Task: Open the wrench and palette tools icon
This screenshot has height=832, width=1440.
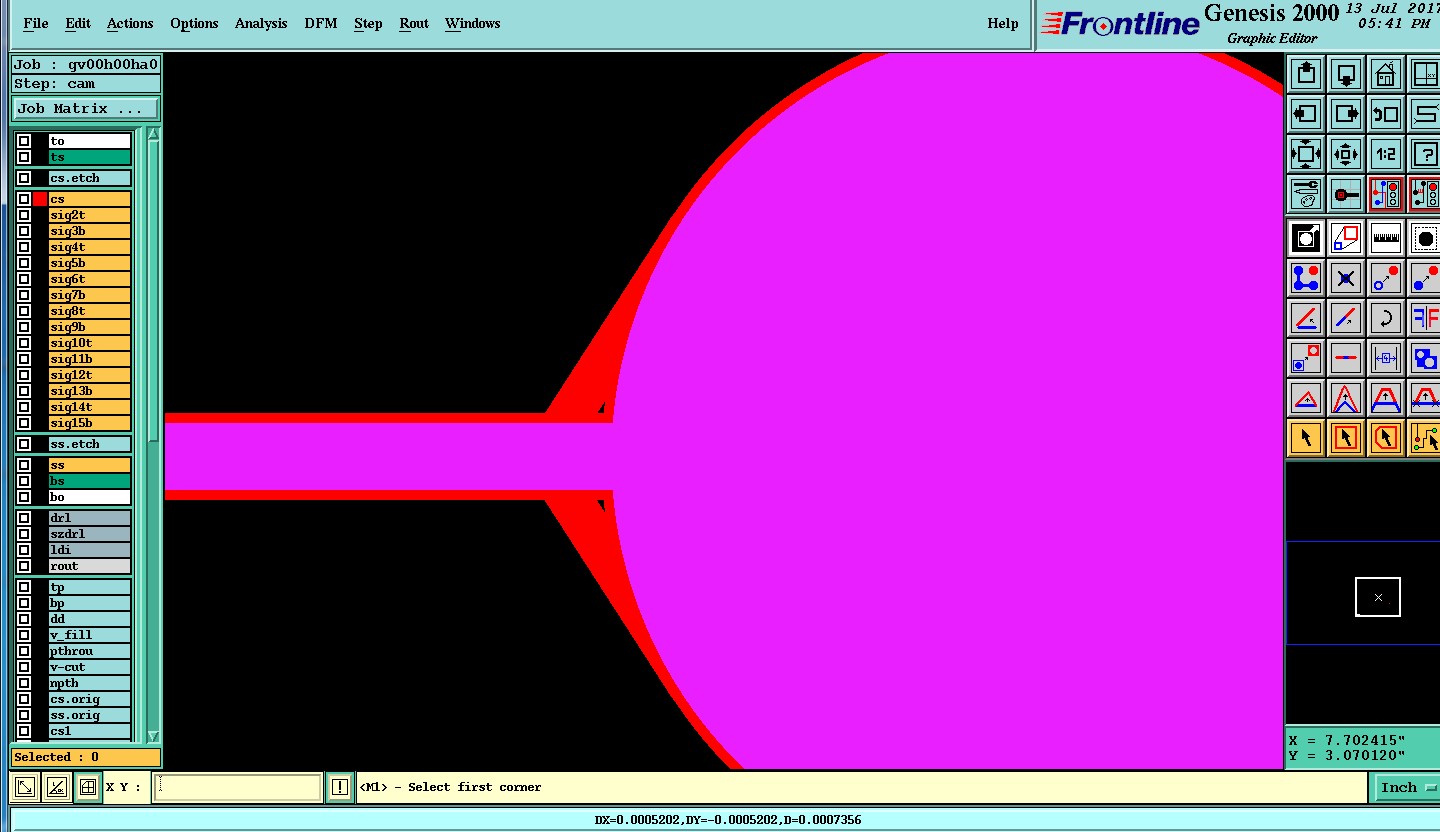Action: 1306,194
